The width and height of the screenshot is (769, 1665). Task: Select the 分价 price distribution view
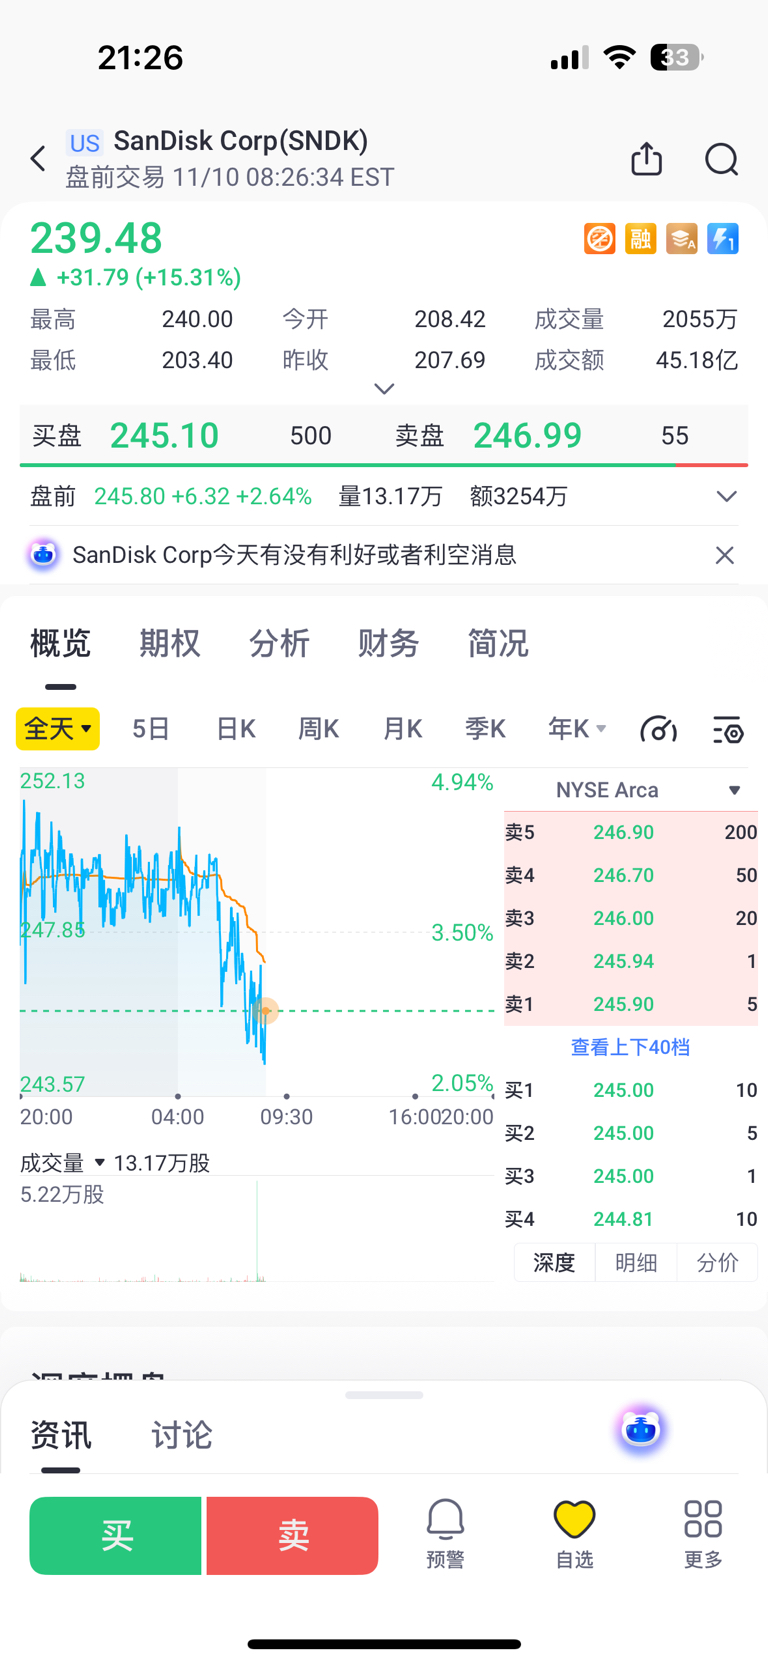click(718, 1263)
